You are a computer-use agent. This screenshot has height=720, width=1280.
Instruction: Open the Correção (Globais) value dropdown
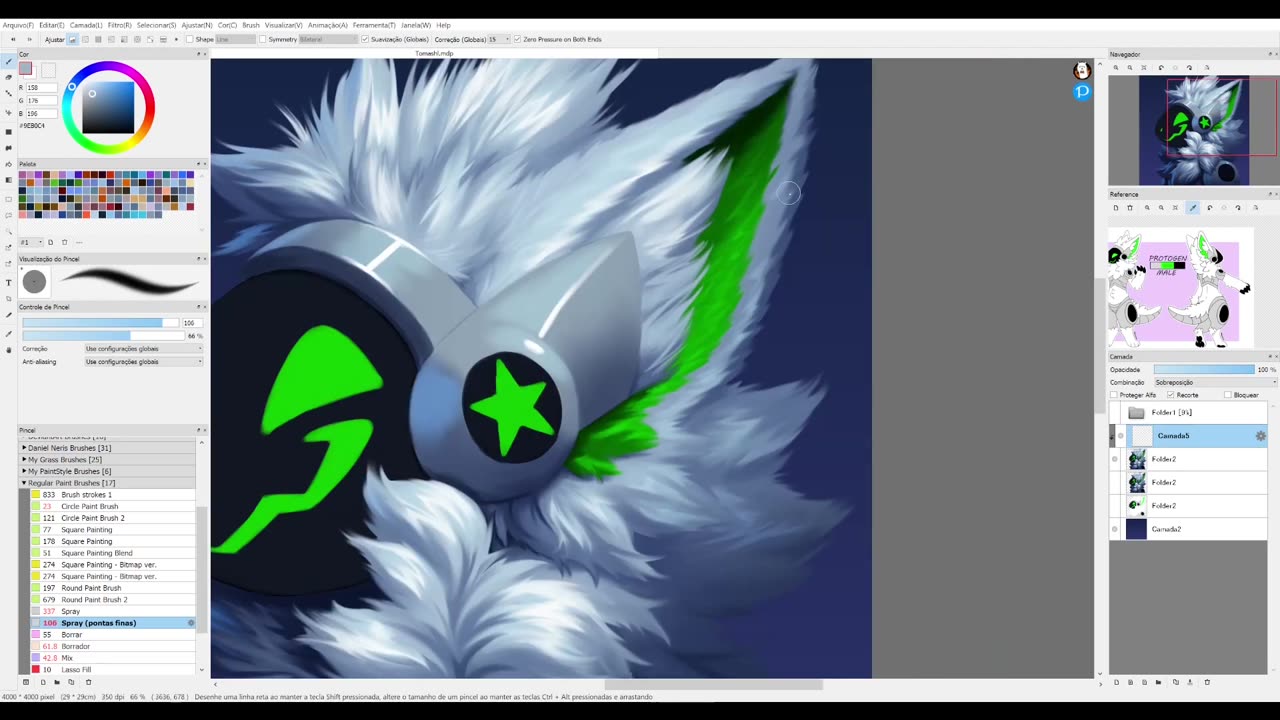coord(498,39)
